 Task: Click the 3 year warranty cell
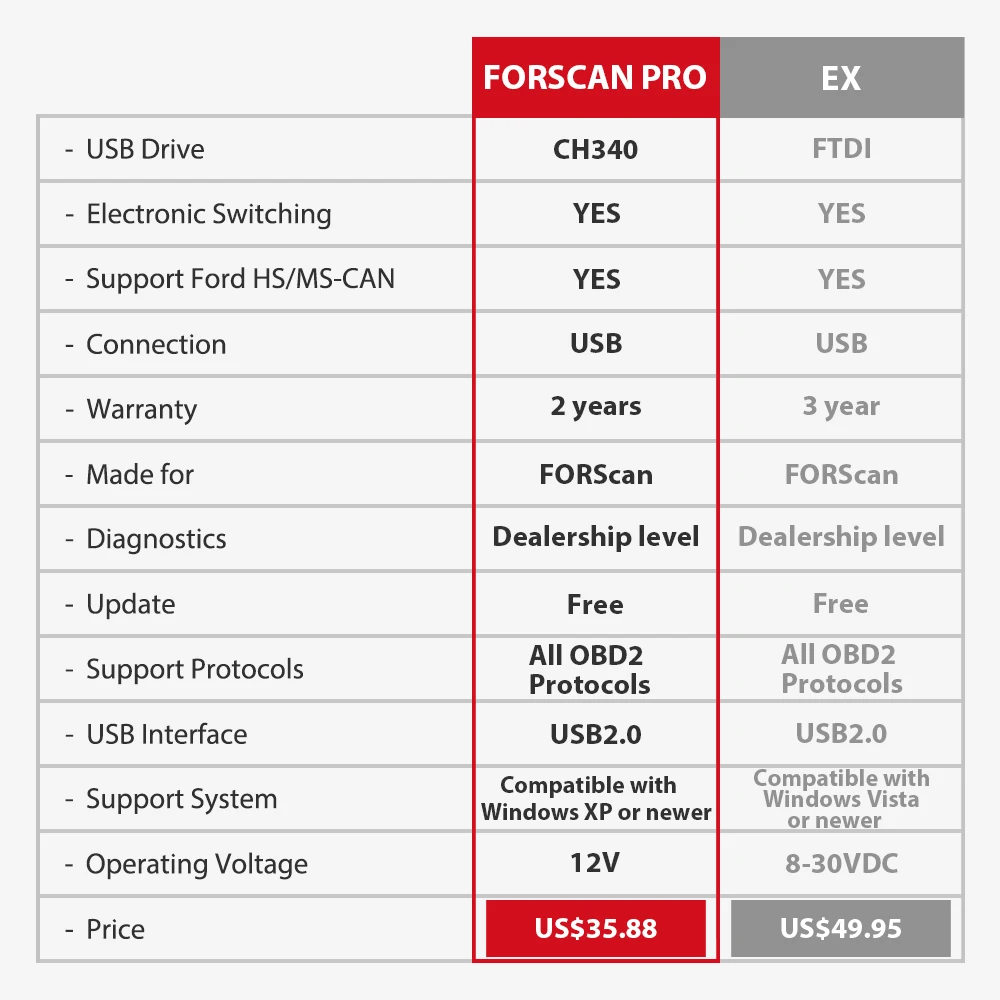841,407
